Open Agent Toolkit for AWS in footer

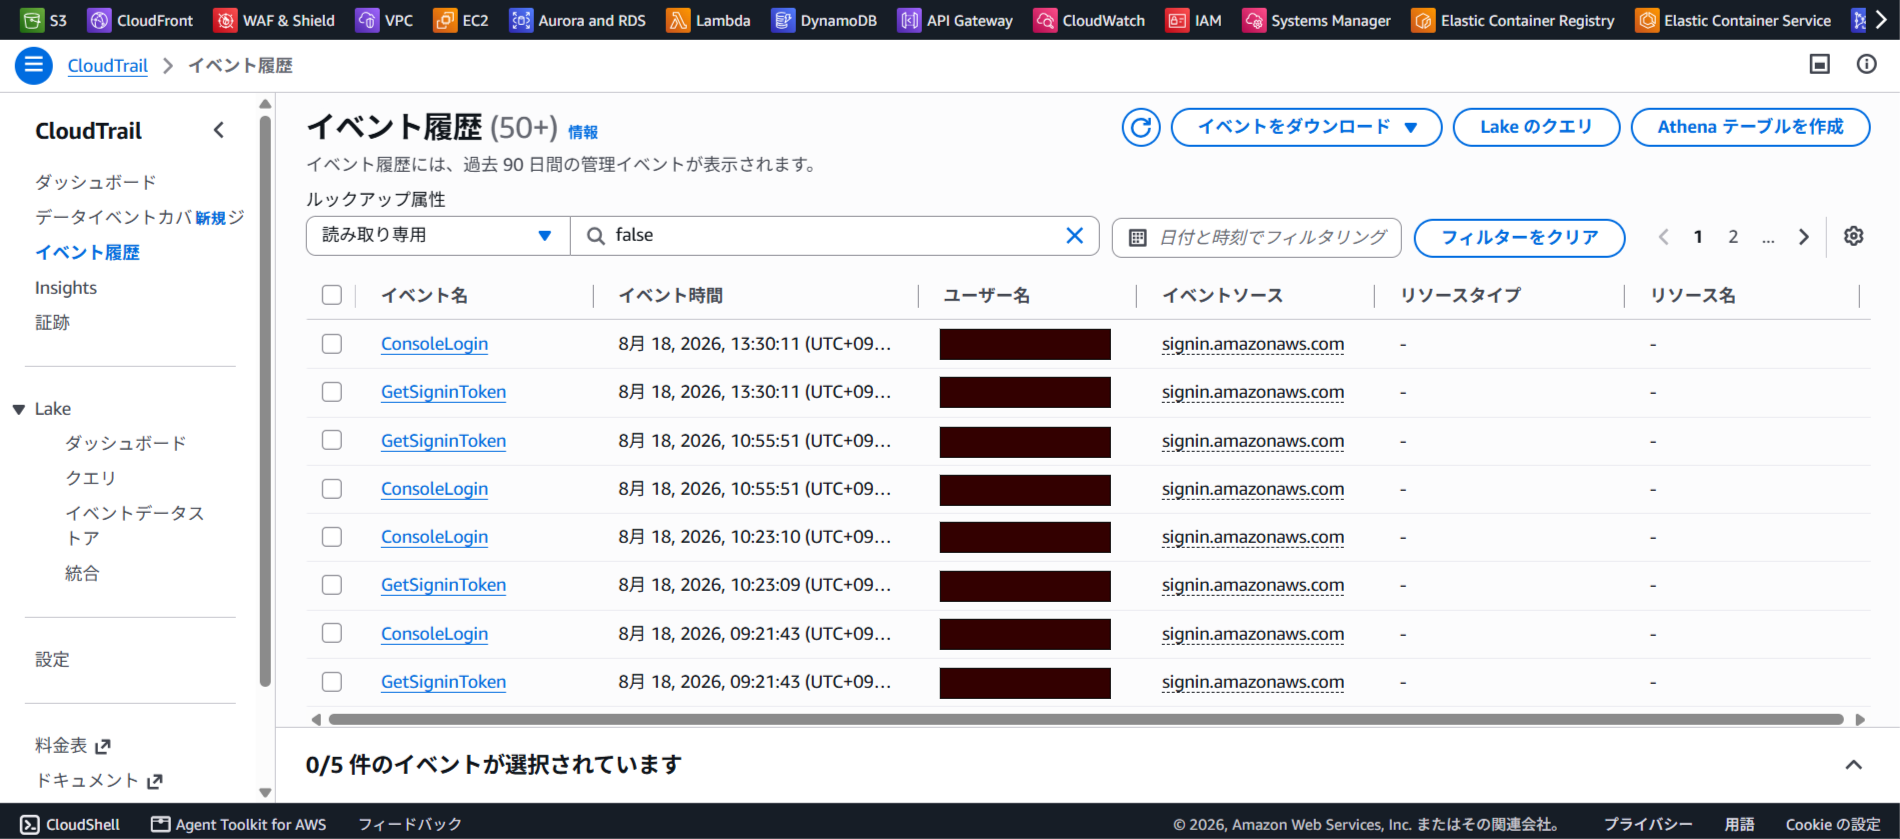(x=239, y=824)
